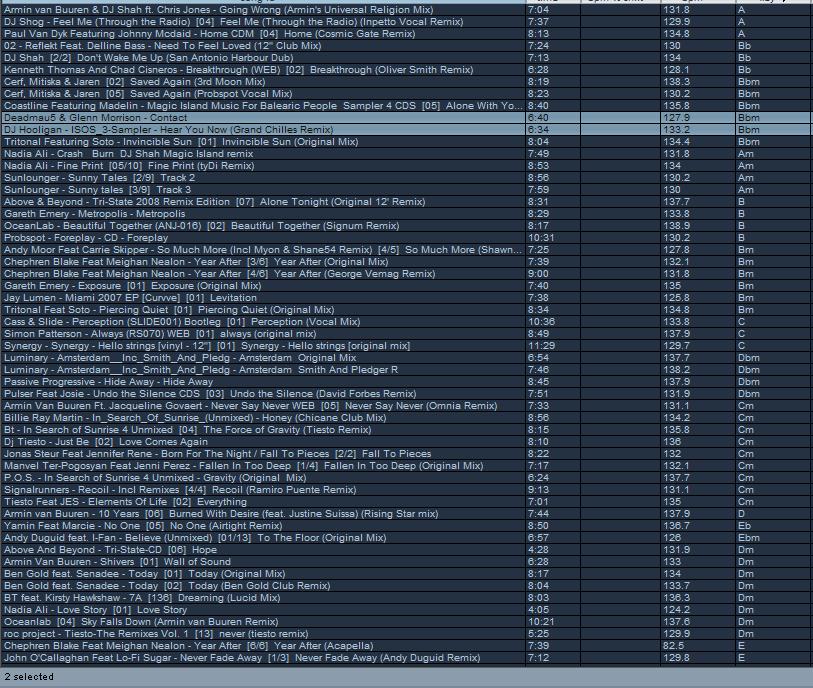Select P.O.S. - Gravity (Original Mix)

point(406,478)
